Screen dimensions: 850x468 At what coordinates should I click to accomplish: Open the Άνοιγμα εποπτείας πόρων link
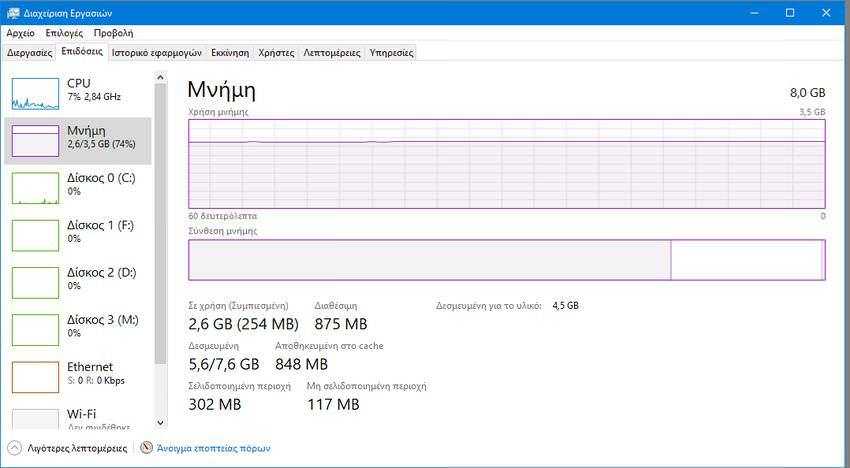[x=213, y=448]
